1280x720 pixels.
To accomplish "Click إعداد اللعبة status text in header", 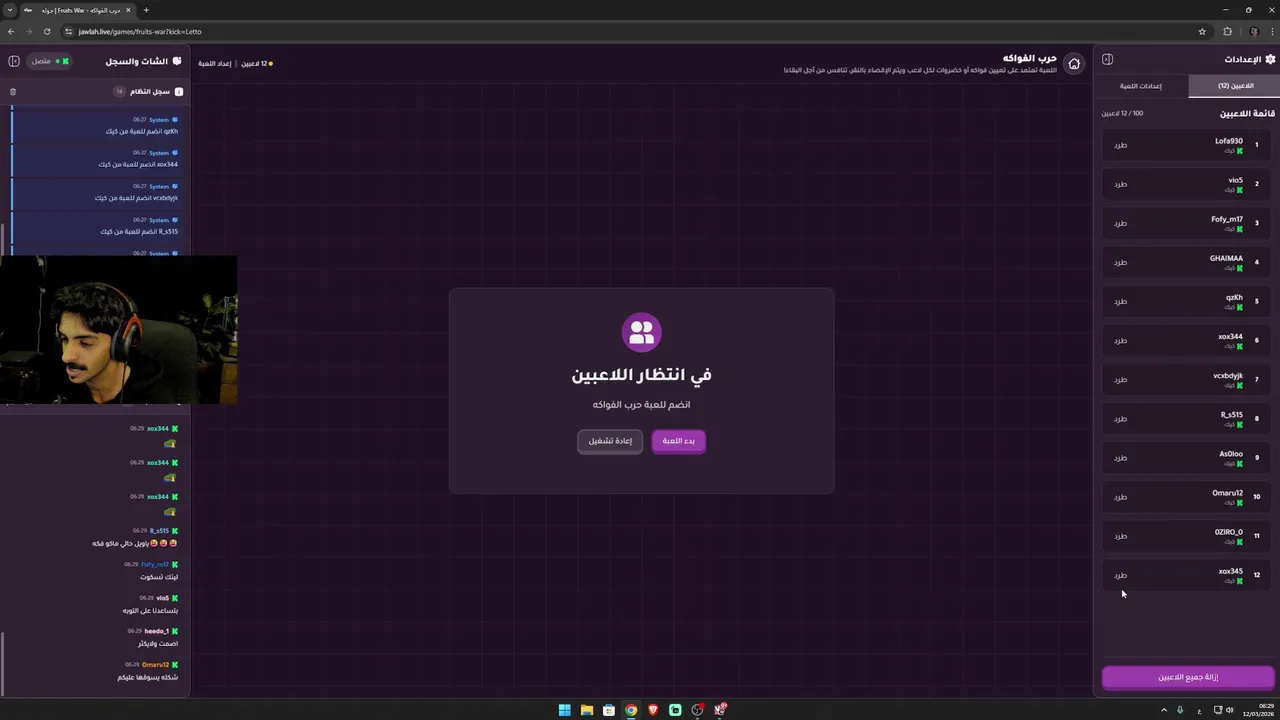I will pyautogui.click(x=215, y=63).
